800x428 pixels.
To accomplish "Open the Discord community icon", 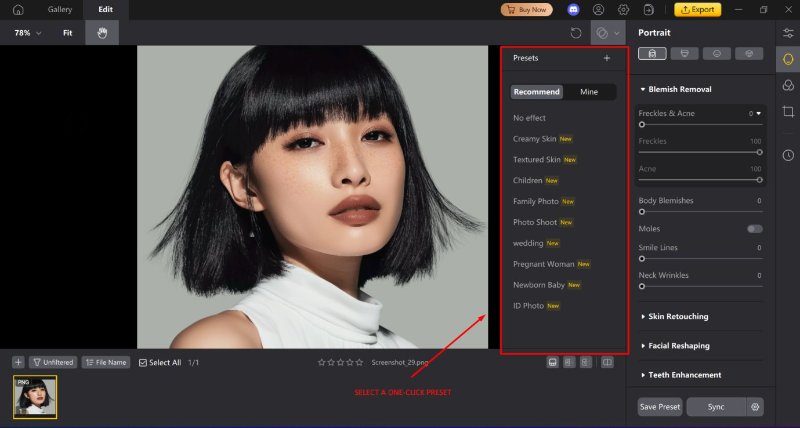I will [573, 10].
